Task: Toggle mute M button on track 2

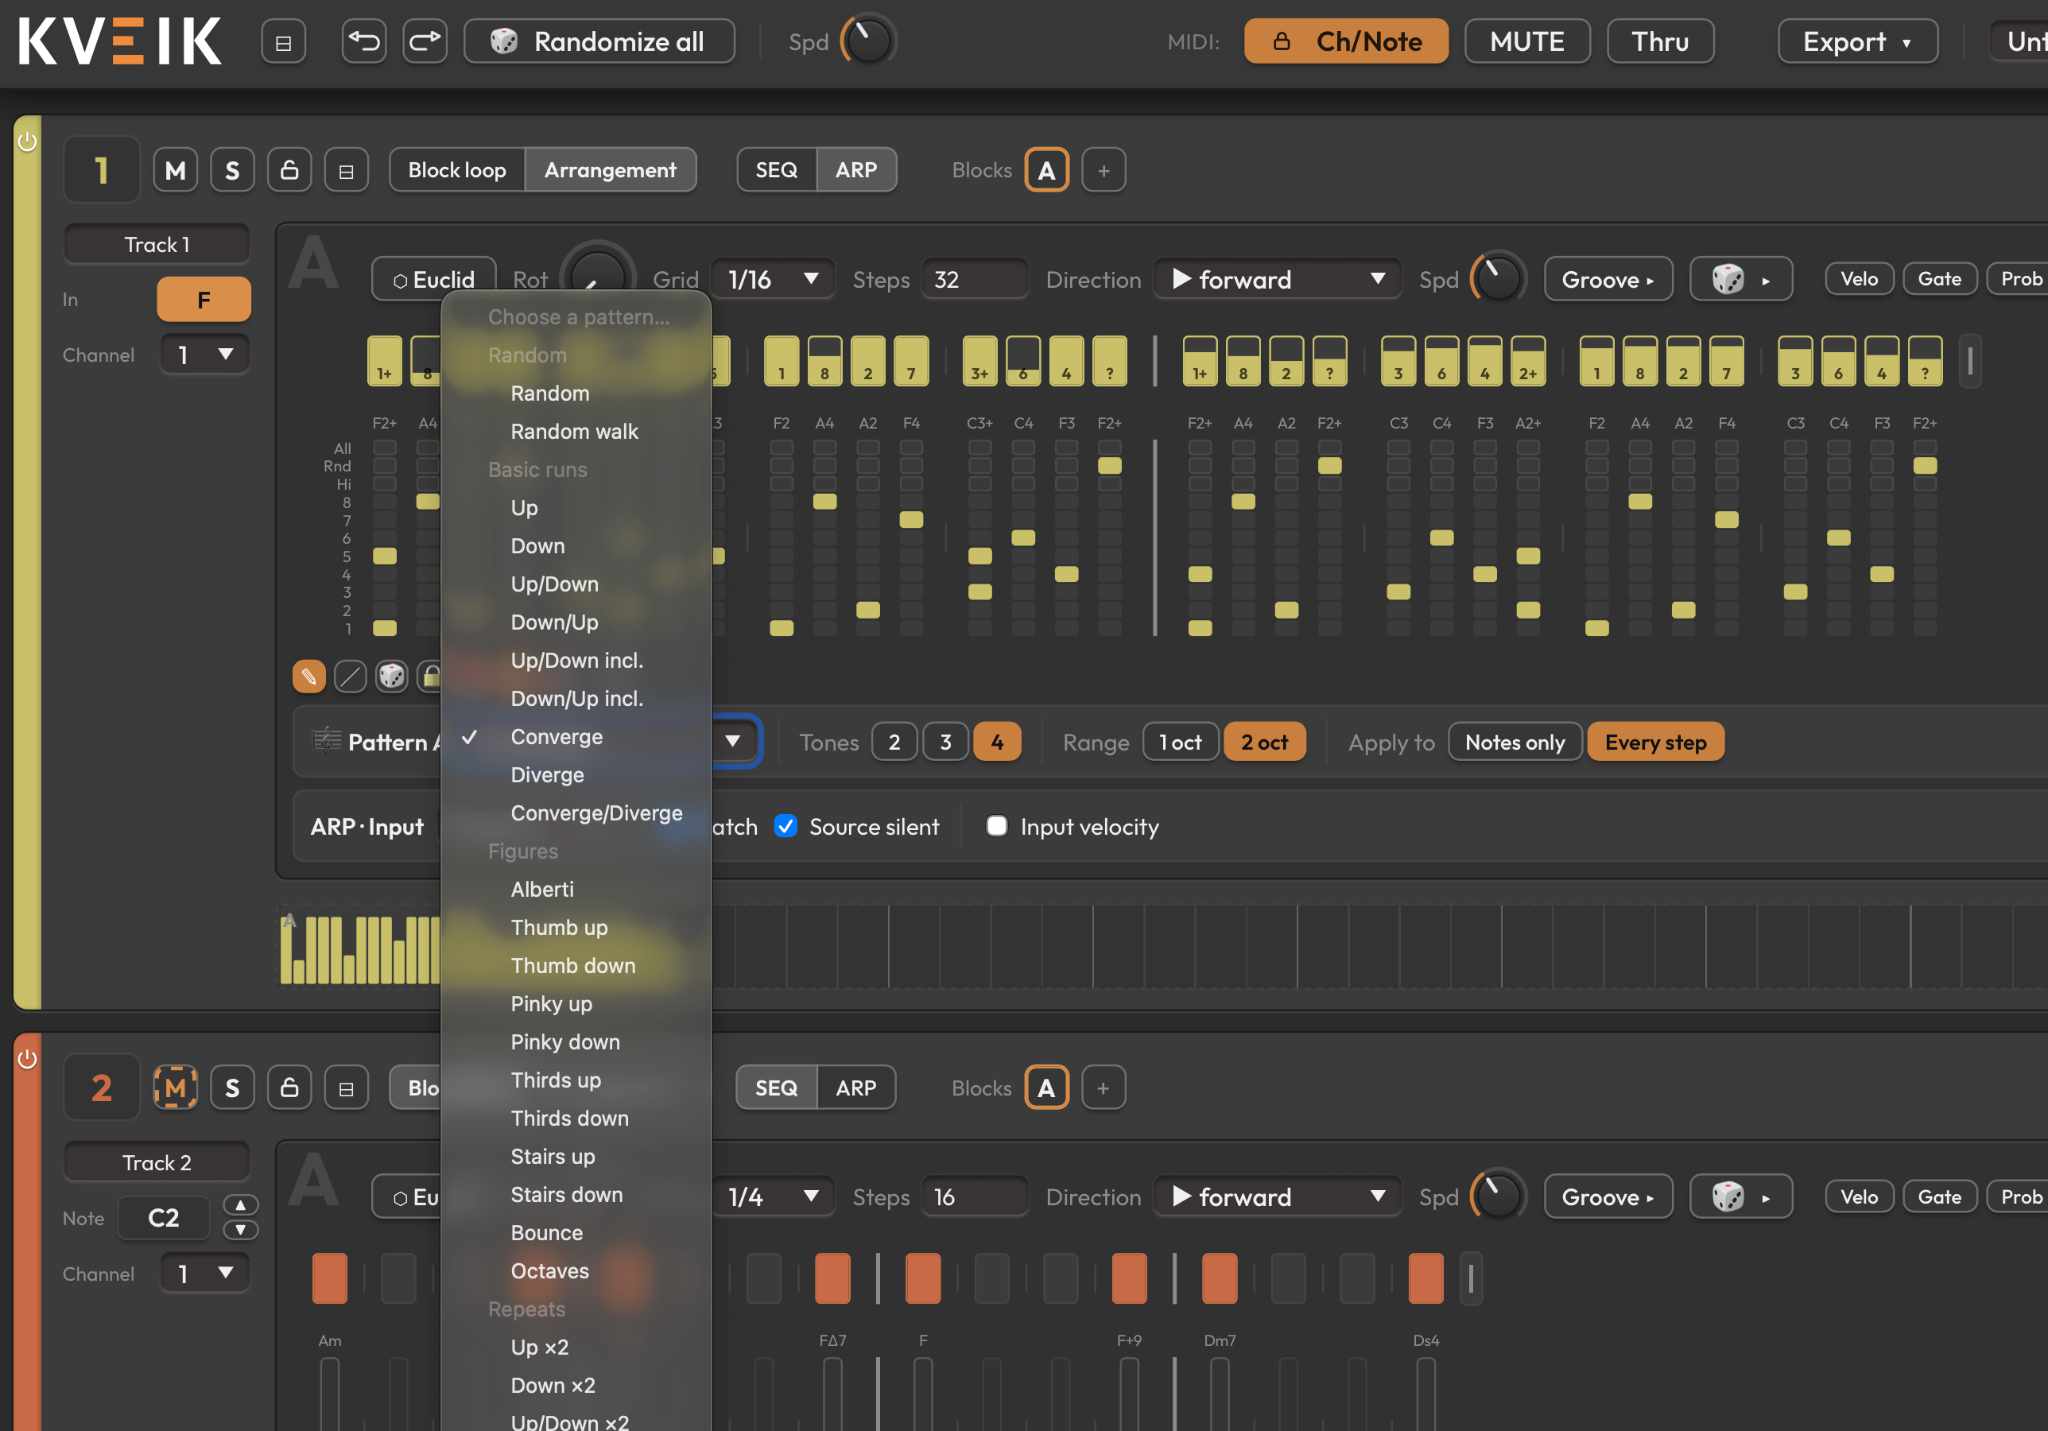Action: click(x=175, y=1088)
